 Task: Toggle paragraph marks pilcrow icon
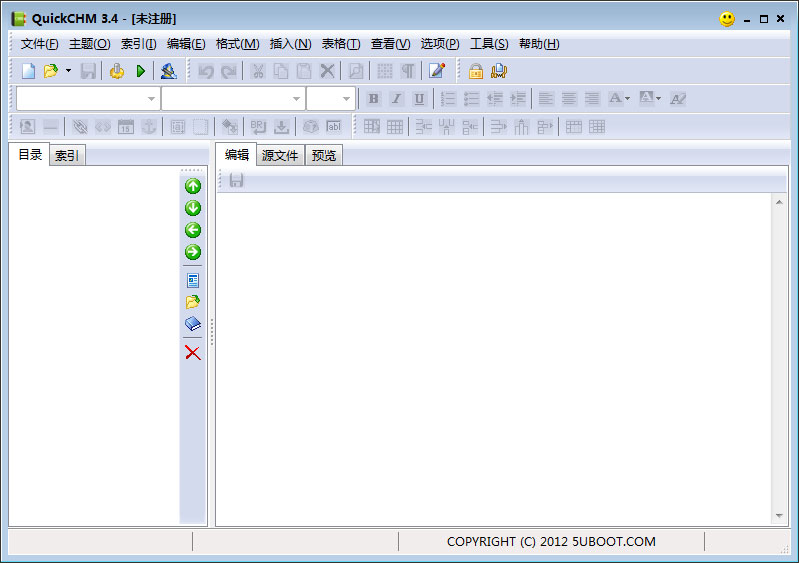[x=408, y=71]
